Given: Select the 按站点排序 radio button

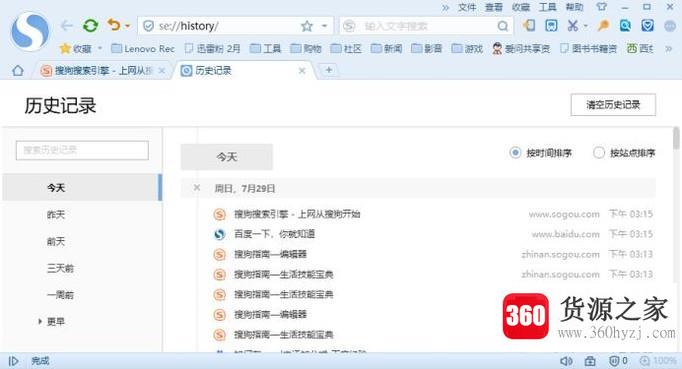Looking at the screenshot, I should pyautogui.click(x=599, y=153).
